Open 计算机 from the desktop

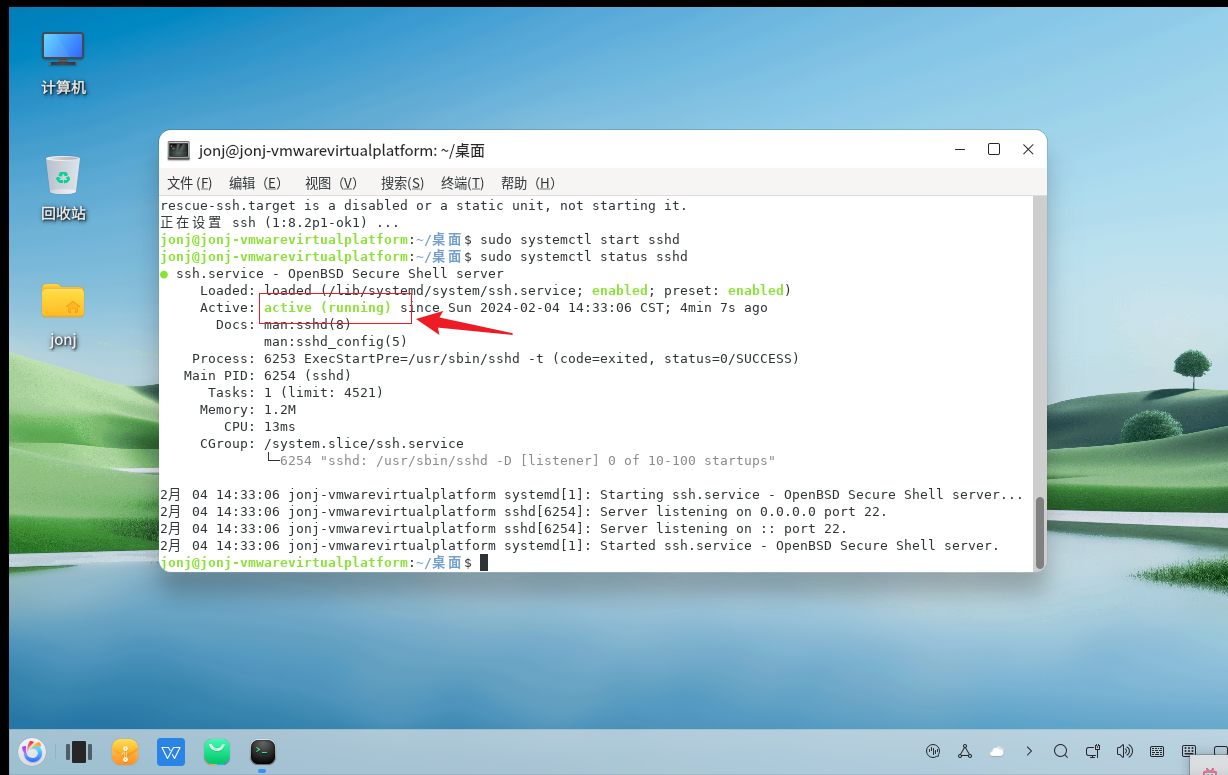point(62,60)
